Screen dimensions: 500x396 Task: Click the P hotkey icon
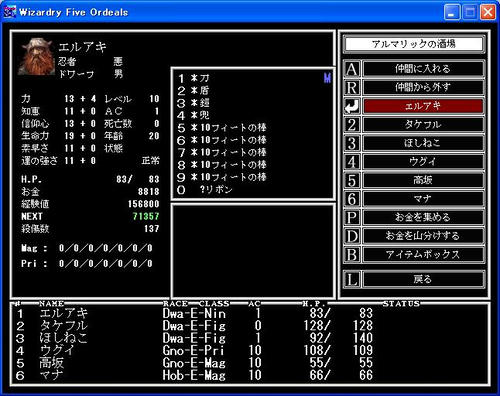352,218
